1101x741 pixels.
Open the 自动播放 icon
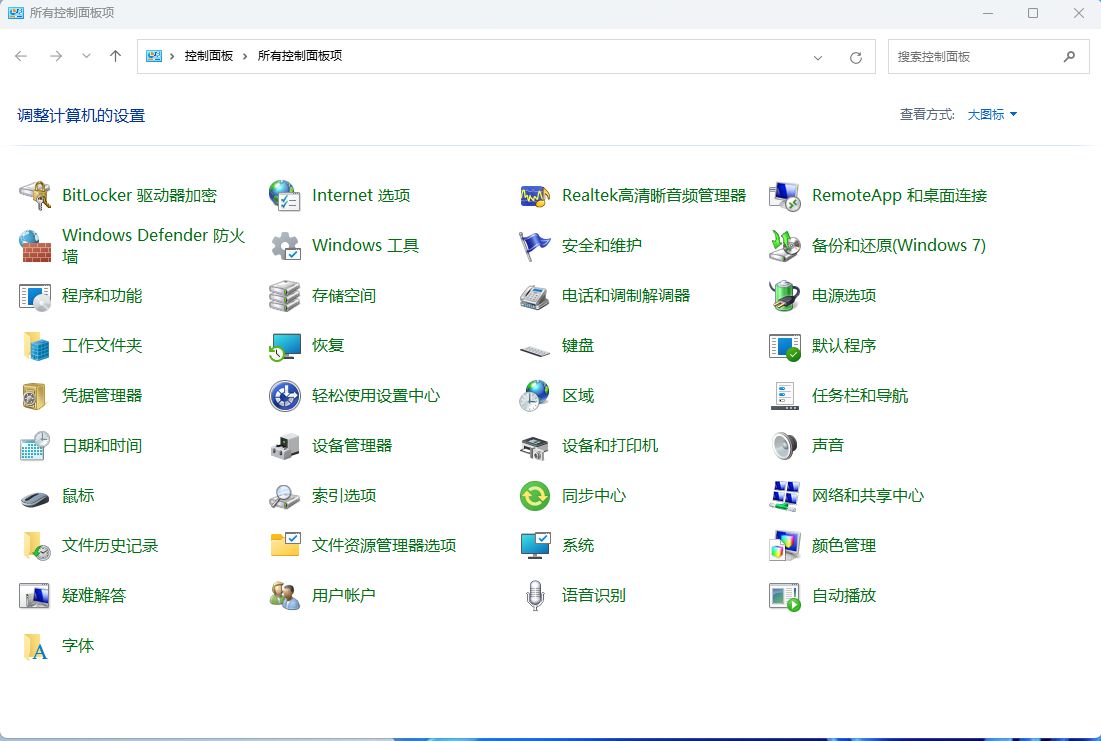point(785,596)
